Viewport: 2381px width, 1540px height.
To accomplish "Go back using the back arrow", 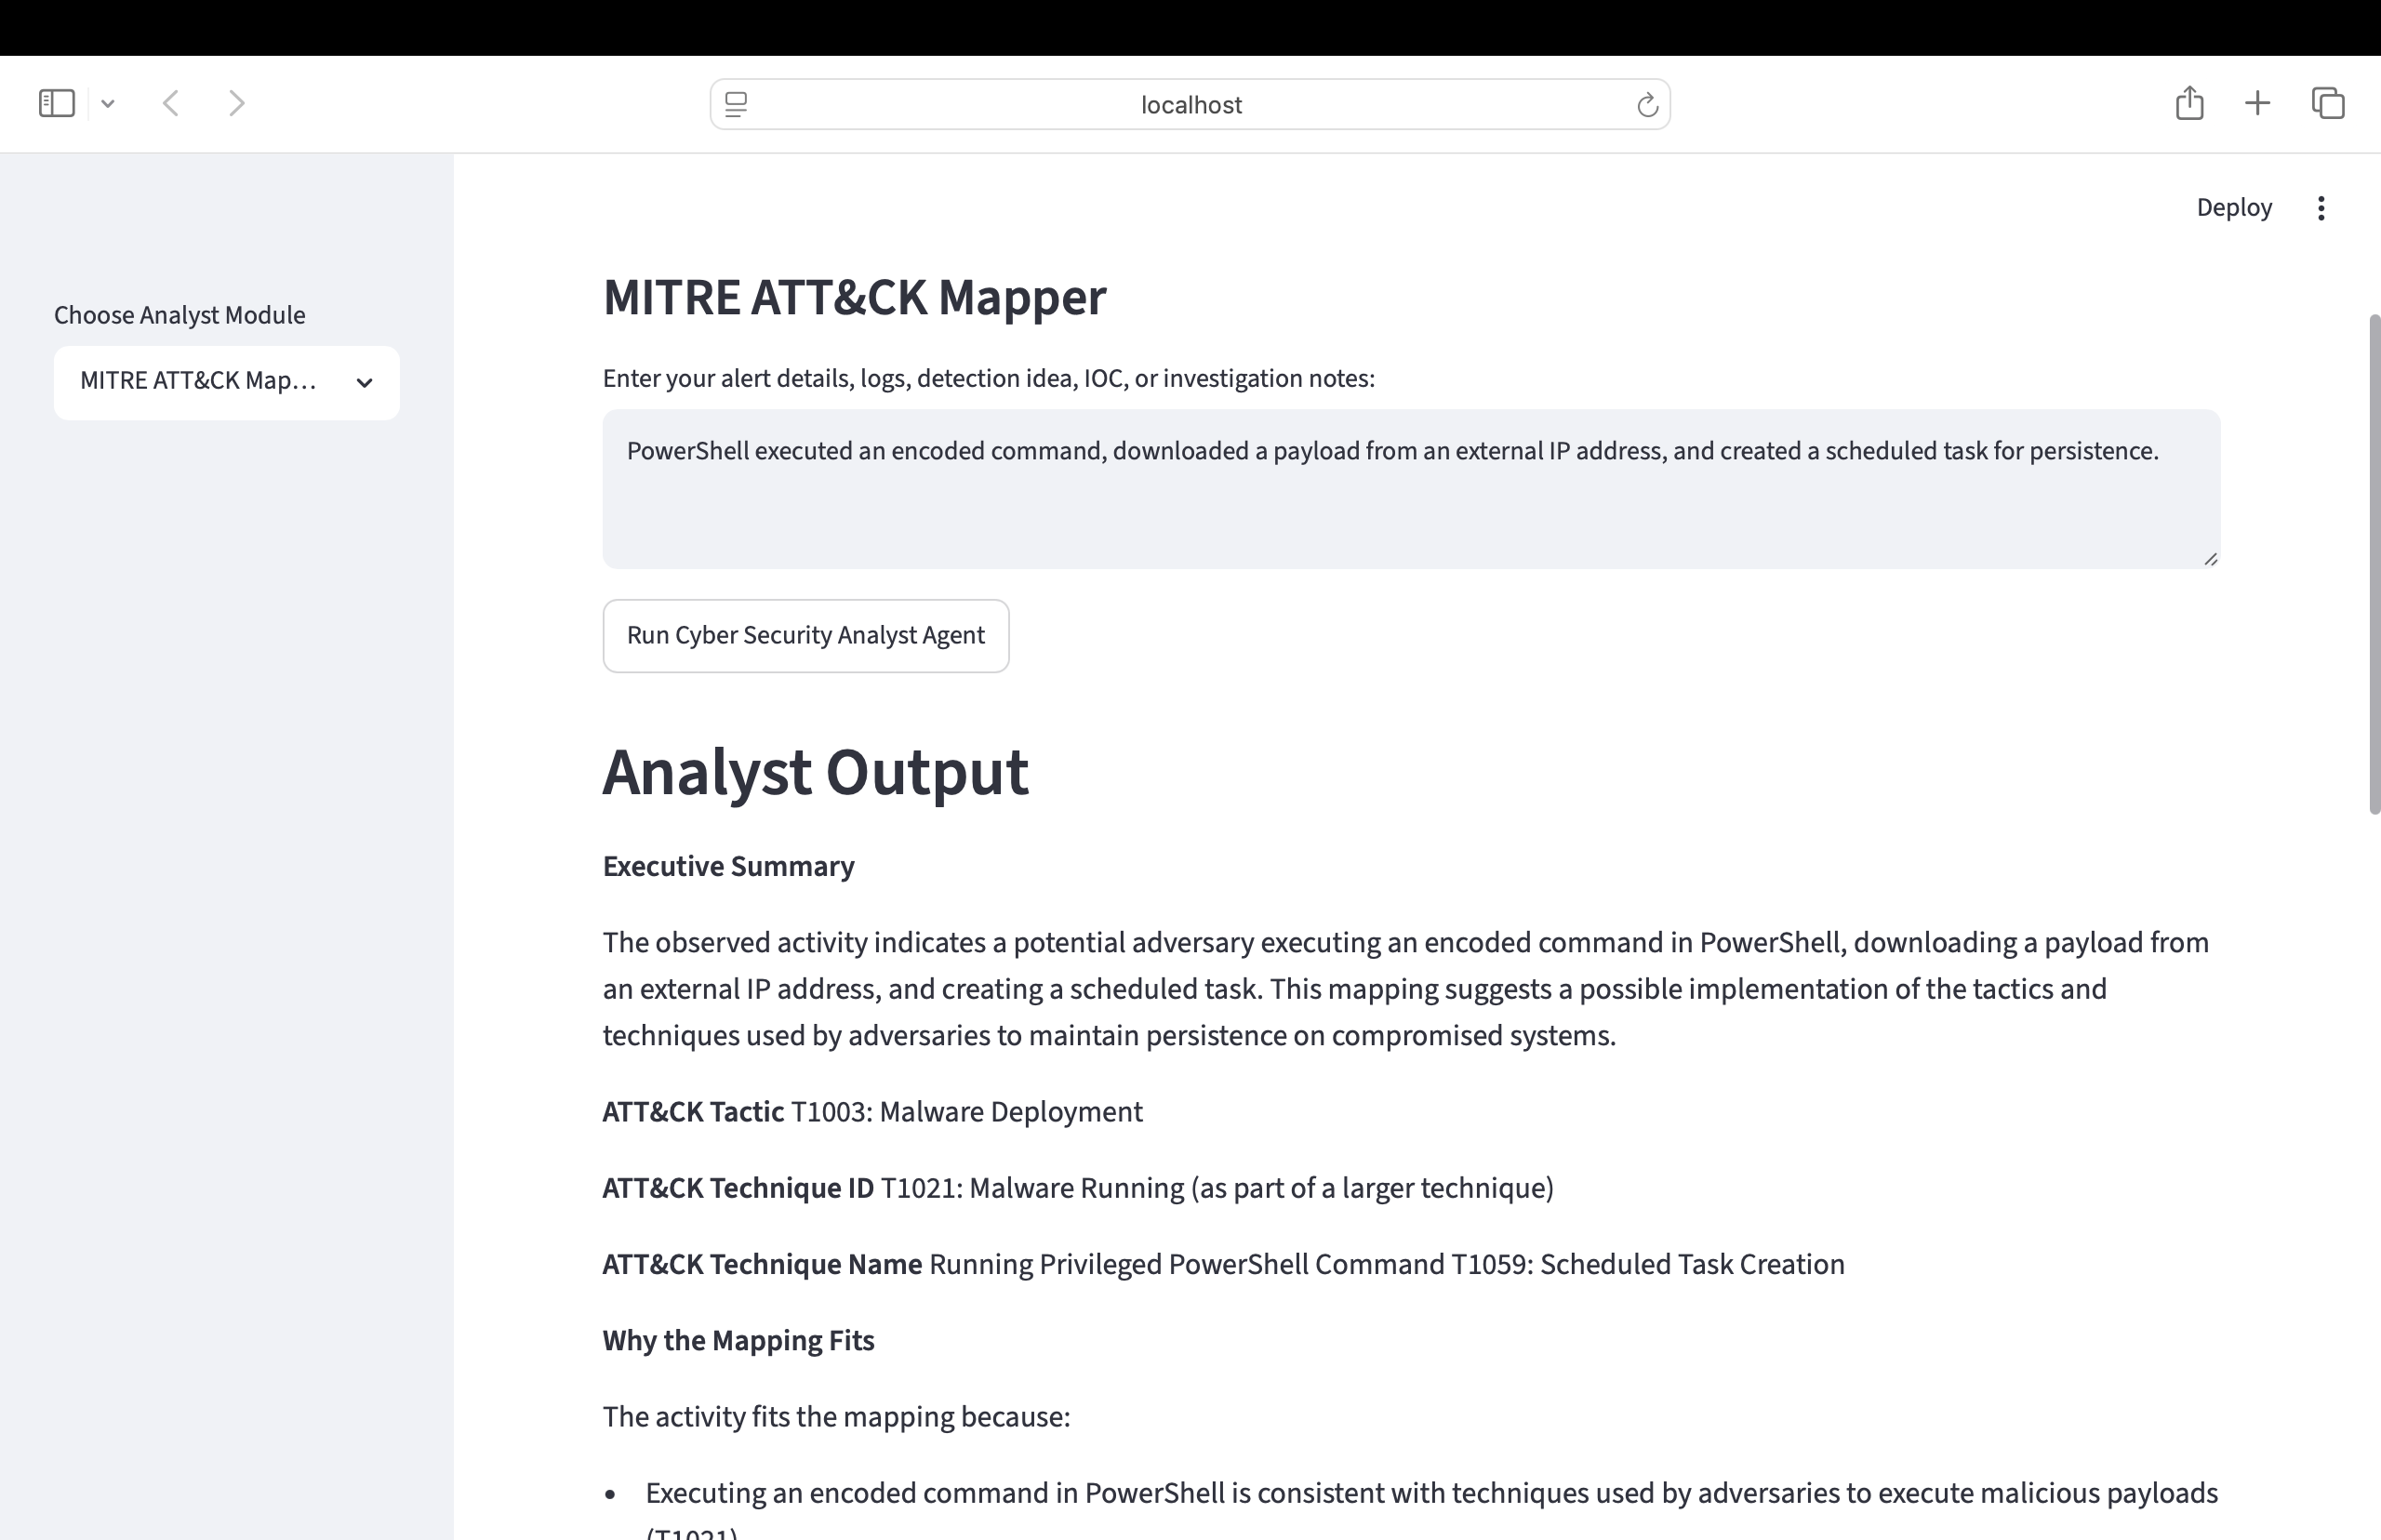I will 171,103.
